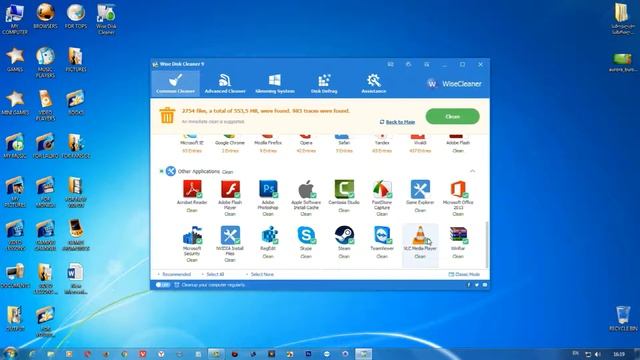Screen dimensions: 640x360
Task: Click the Select None link
Action: 262,274
